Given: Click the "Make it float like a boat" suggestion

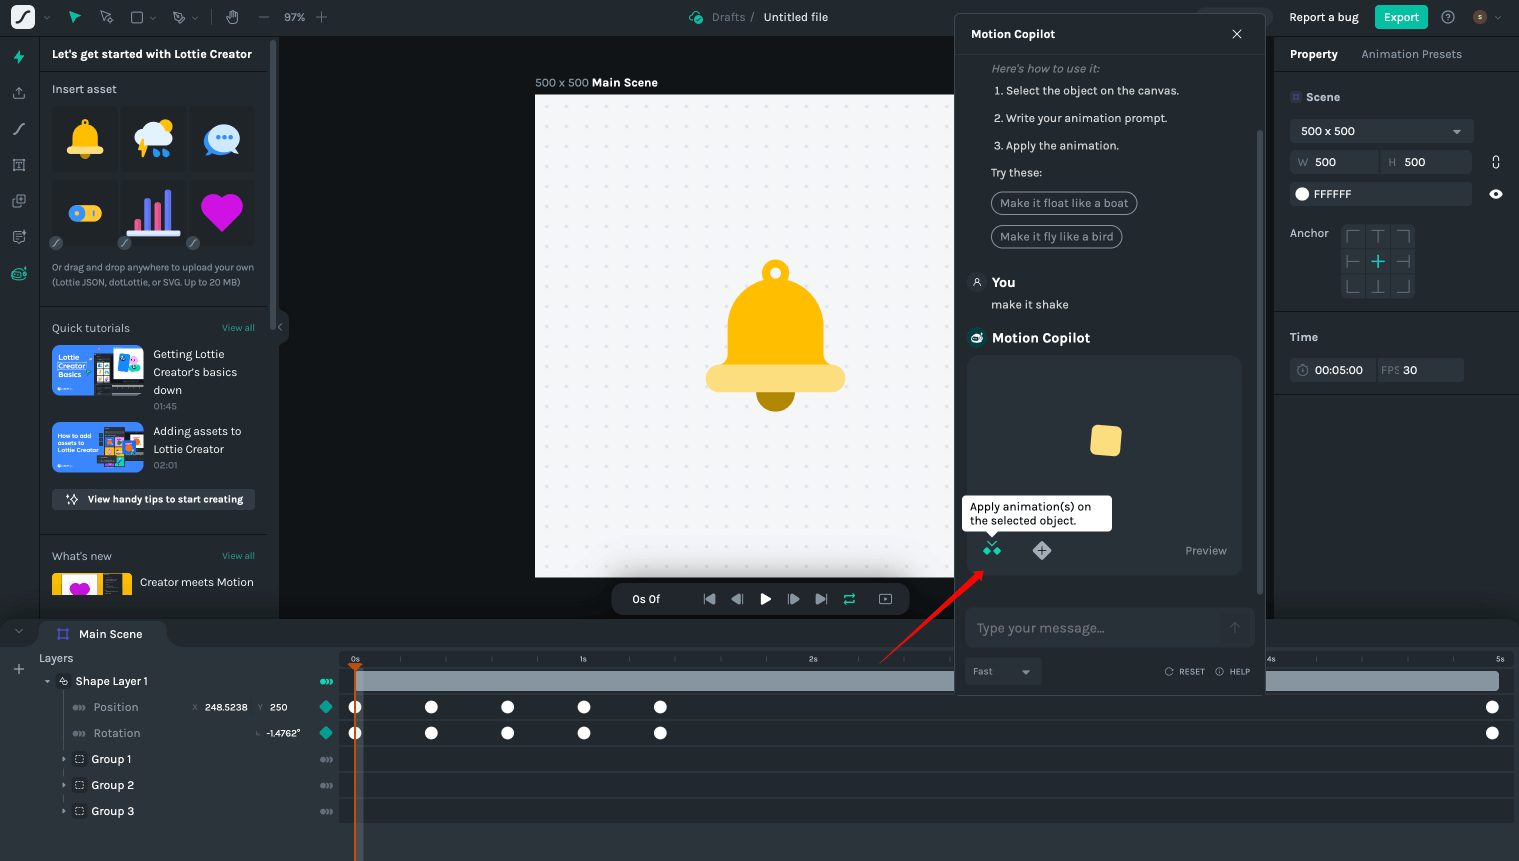Looking at the screenshot, I should pos(1063,203).
